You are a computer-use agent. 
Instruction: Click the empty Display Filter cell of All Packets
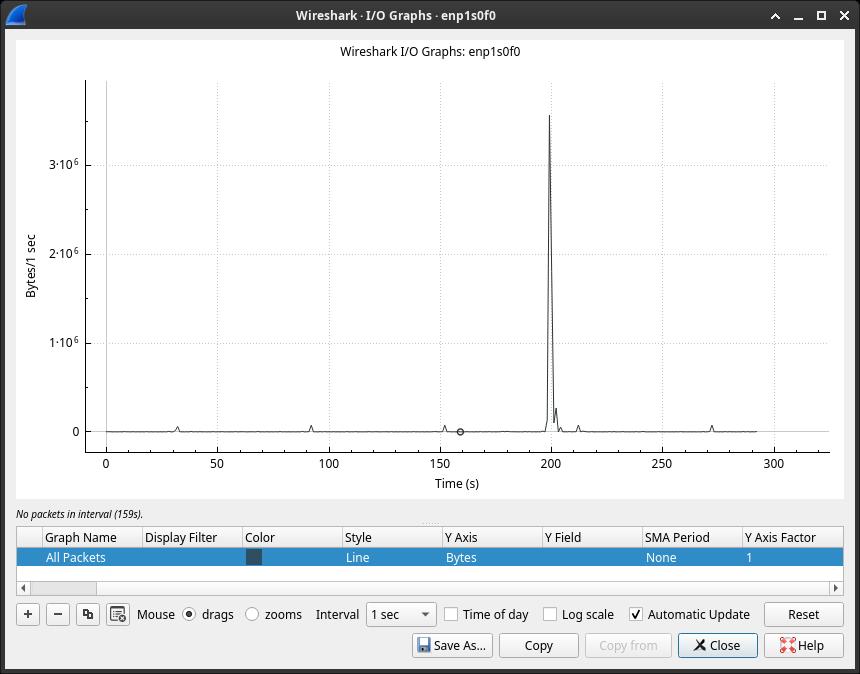point(192,557)
